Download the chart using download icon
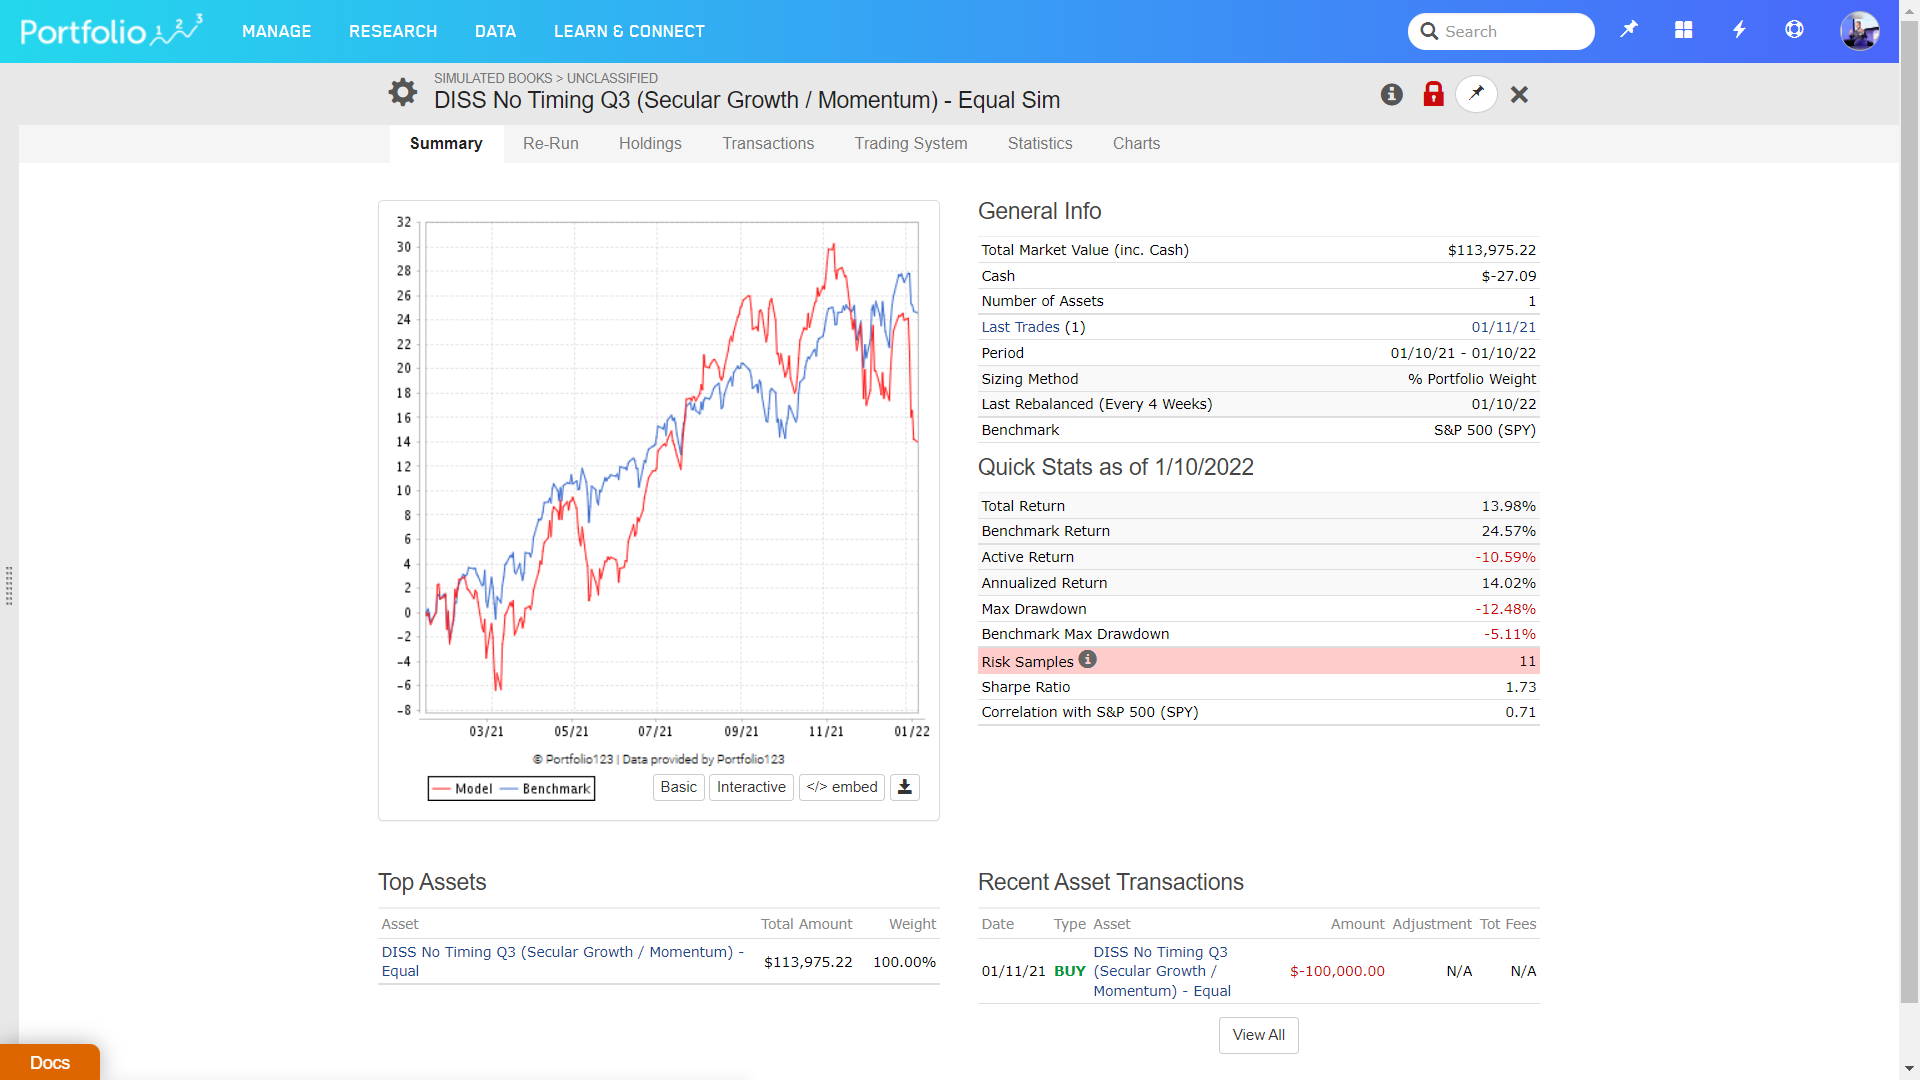 click(904, 787)
